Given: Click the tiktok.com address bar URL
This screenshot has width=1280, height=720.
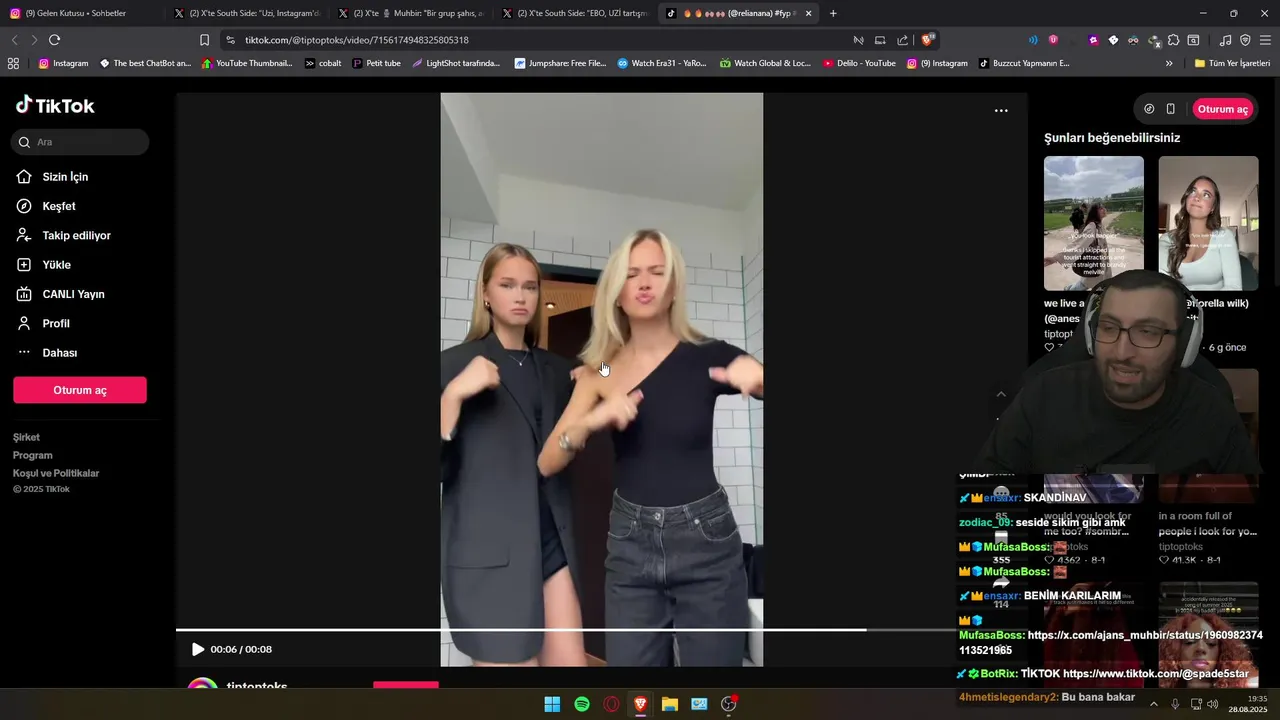Looking at the screenshot, I should 357,40.
